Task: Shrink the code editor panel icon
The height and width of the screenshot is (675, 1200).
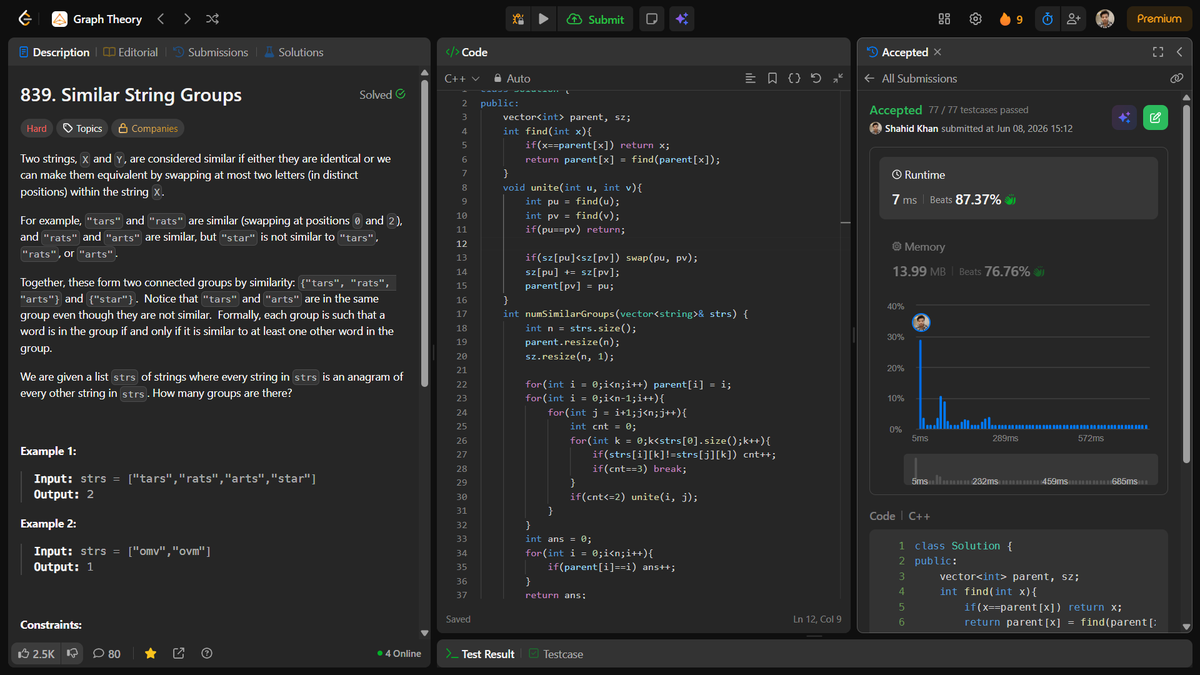Action: [x=838, y=78]
